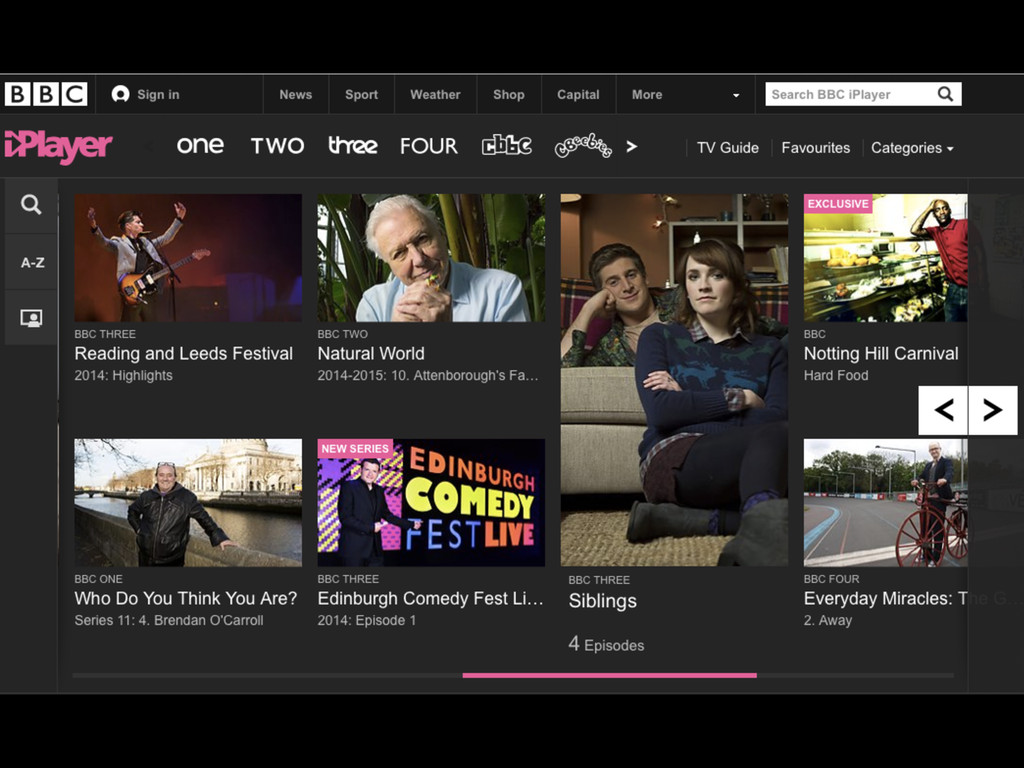Open the Siblings programme image
Screen dimensions: 1024x768
click(674, 380)
